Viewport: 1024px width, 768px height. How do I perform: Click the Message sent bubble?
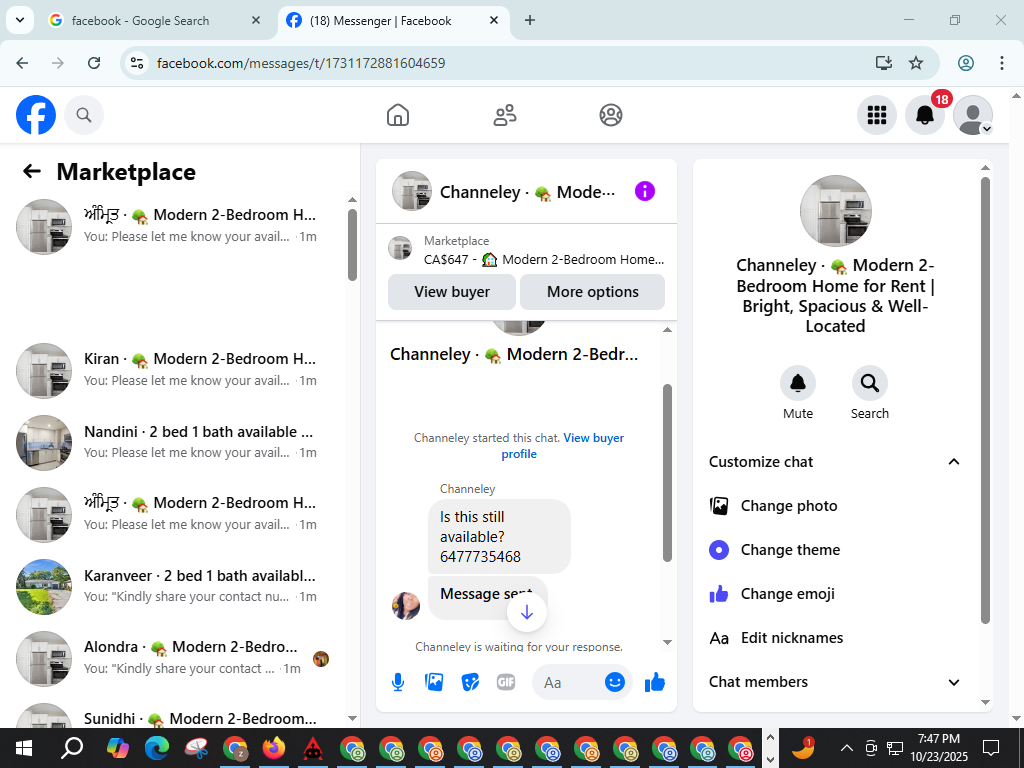click(x=487, y=597)
